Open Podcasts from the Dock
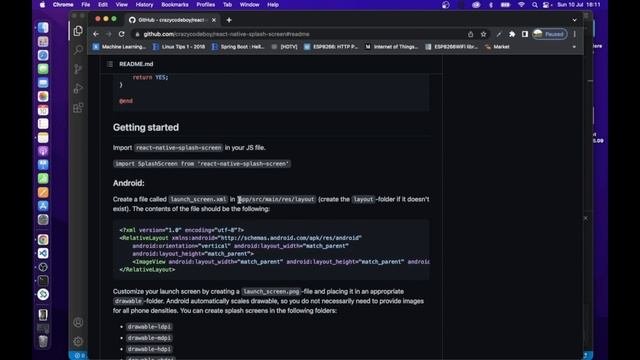 (x=43, y=151)
